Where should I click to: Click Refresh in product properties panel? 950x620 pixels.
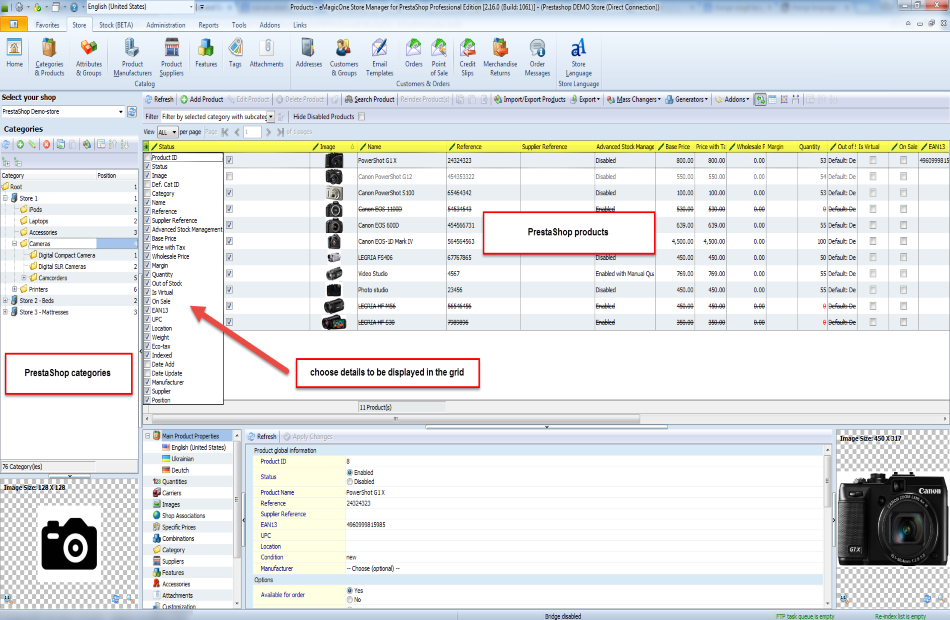(262, 436)
